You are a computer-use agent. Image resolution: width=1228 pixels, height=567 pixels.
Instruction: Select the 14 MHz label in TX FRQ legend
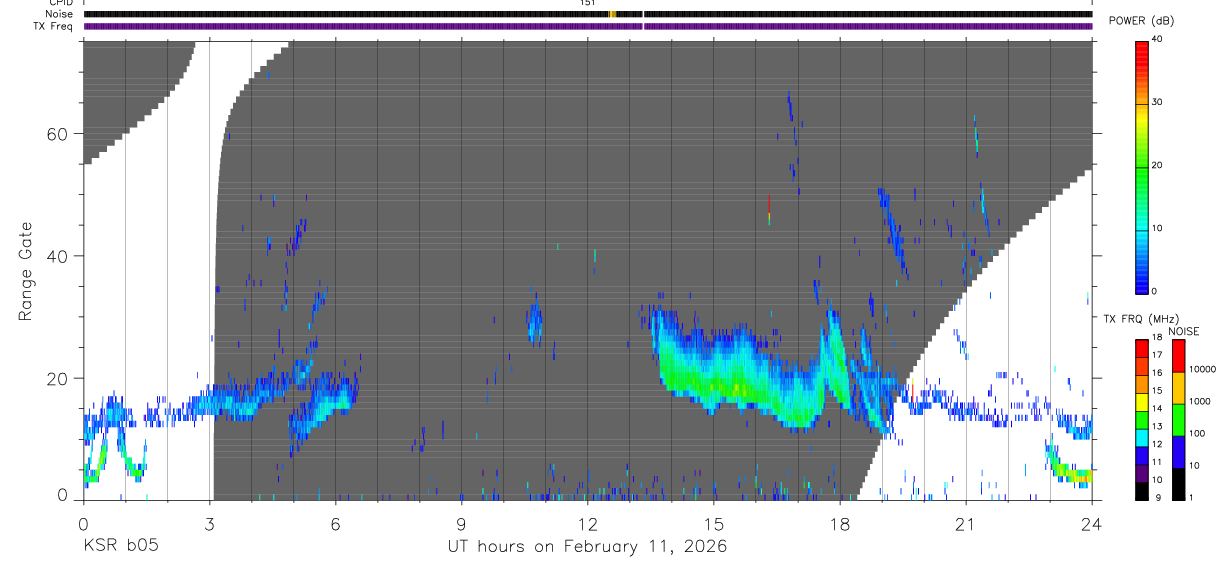pyautogui.click(x=1157, y=409)
